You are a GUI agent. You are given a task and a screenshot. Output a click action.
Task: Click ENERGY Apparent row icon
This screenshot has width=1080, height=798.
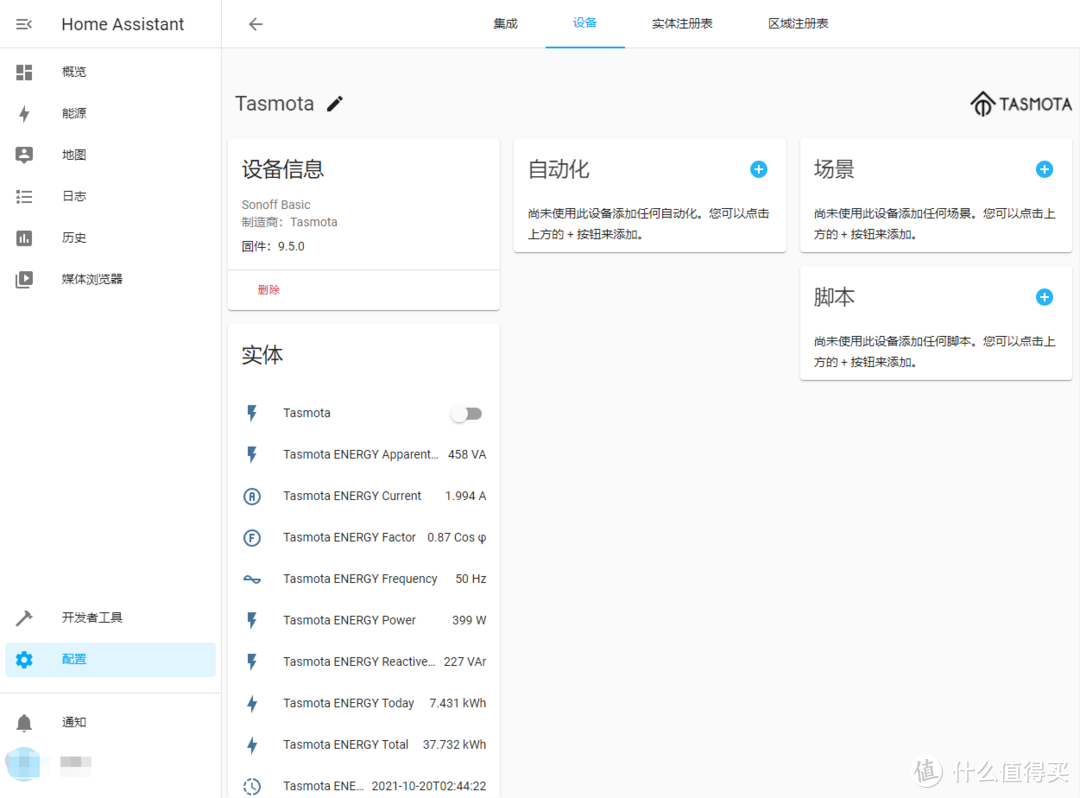(252, 454)
